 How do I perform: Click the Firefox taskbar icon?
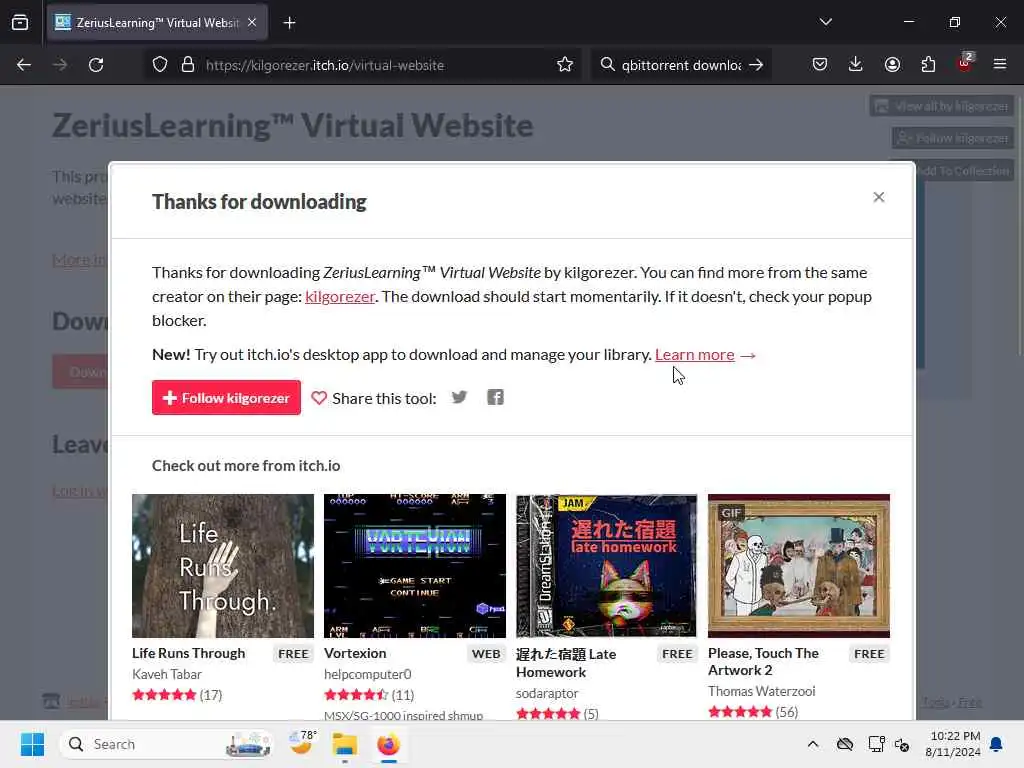coord(389,744)
